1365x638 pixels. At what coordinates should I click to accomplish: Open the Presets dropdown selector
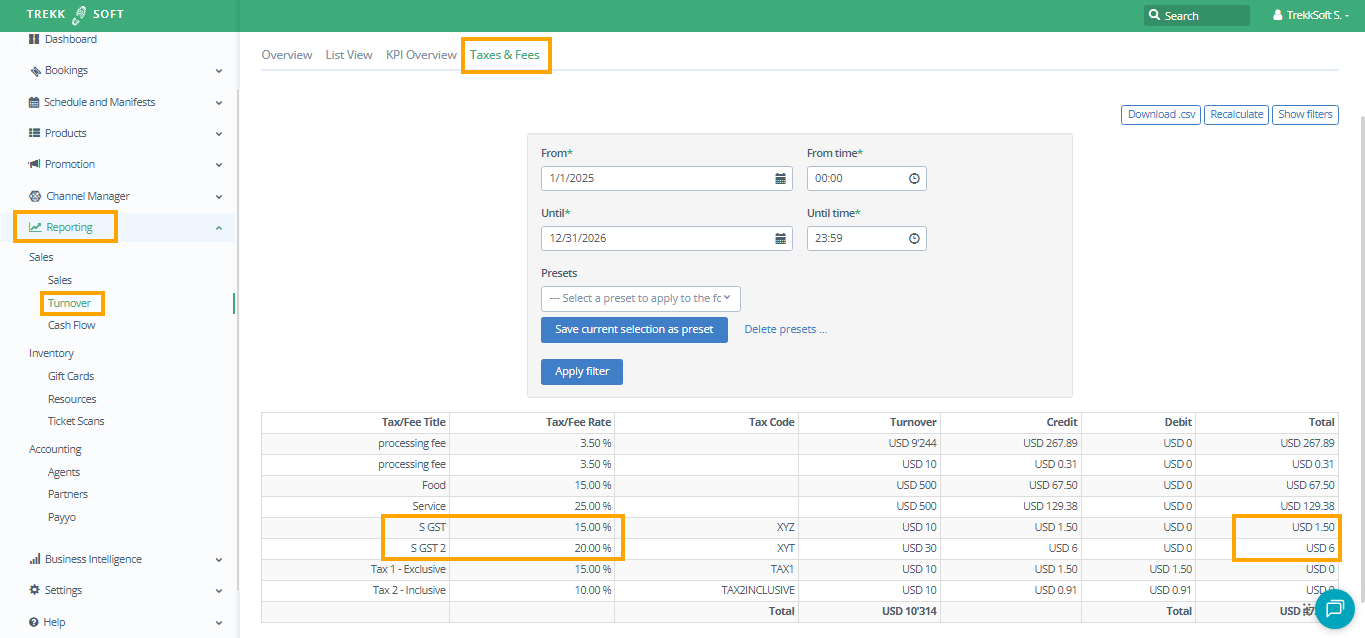pyautogui.click(x=640, y=298)
